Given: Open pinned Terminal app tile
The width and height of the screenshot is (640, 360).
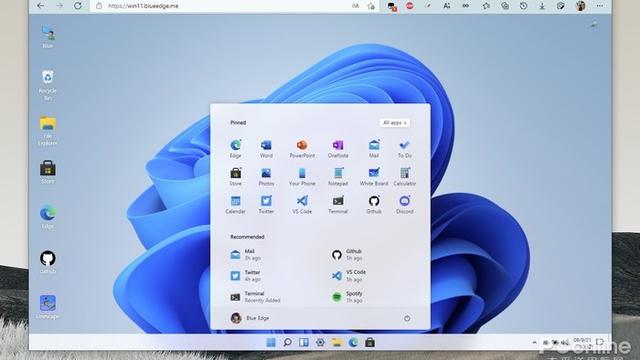Looking at the screenshot, I should (338, 204).
